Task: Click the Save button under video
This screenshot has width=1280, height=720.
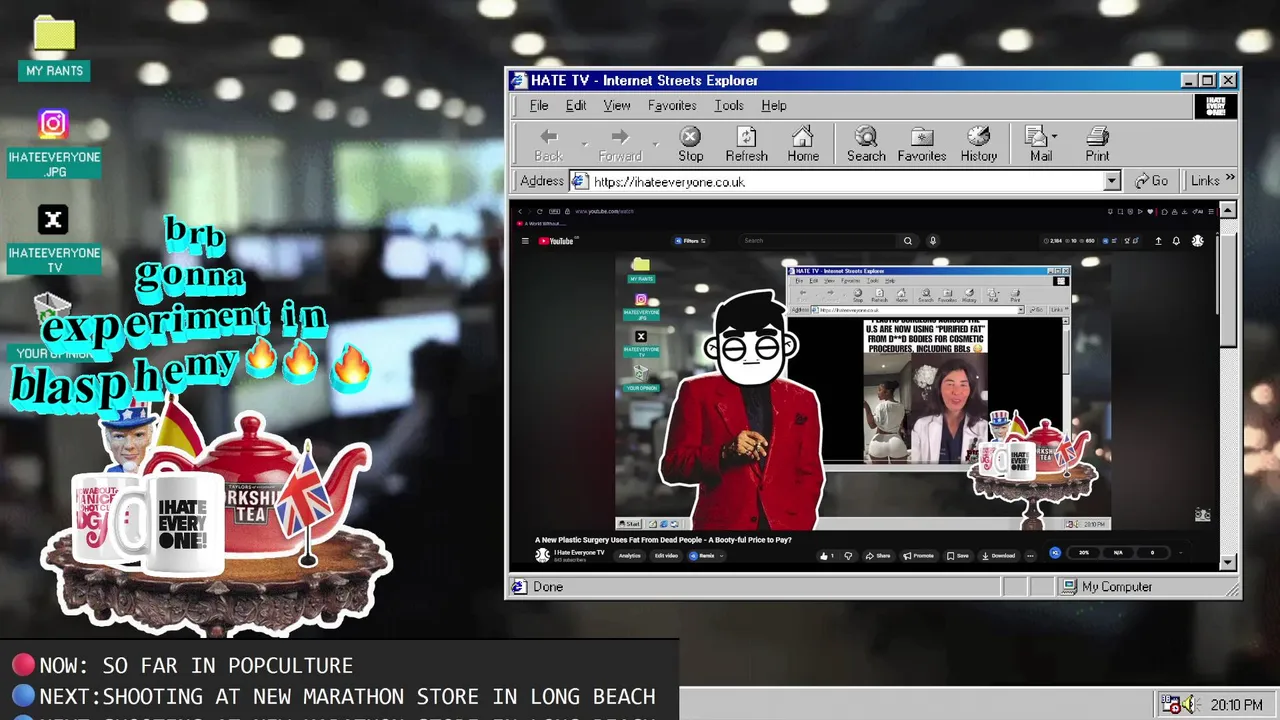Action: [x=958, y=556]
